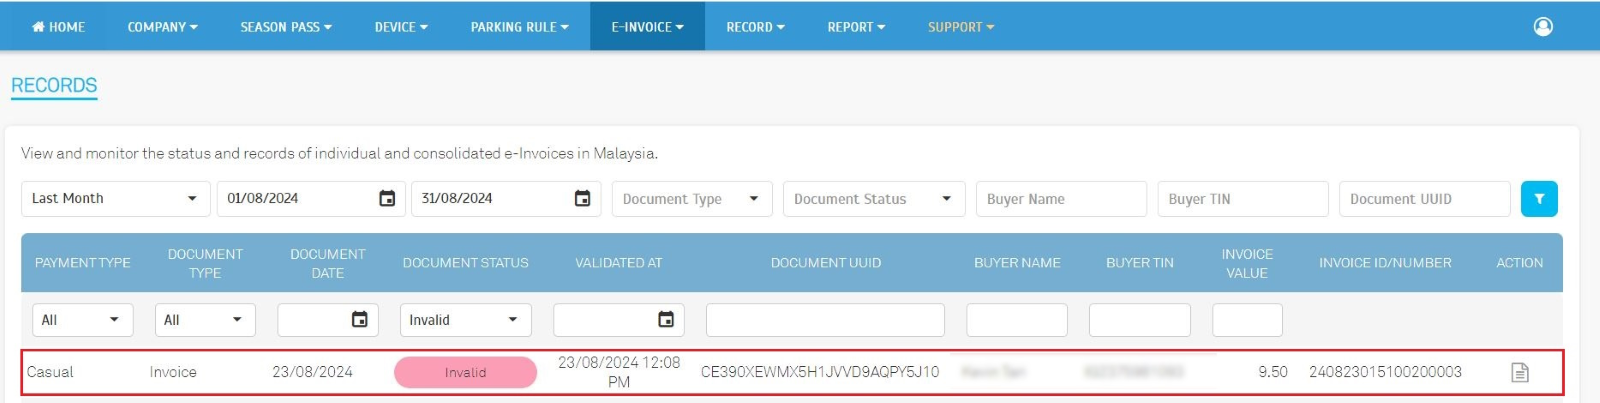Focus the Buyer Name search field
Screen dimensions: 1600x403
[1060, 199]
